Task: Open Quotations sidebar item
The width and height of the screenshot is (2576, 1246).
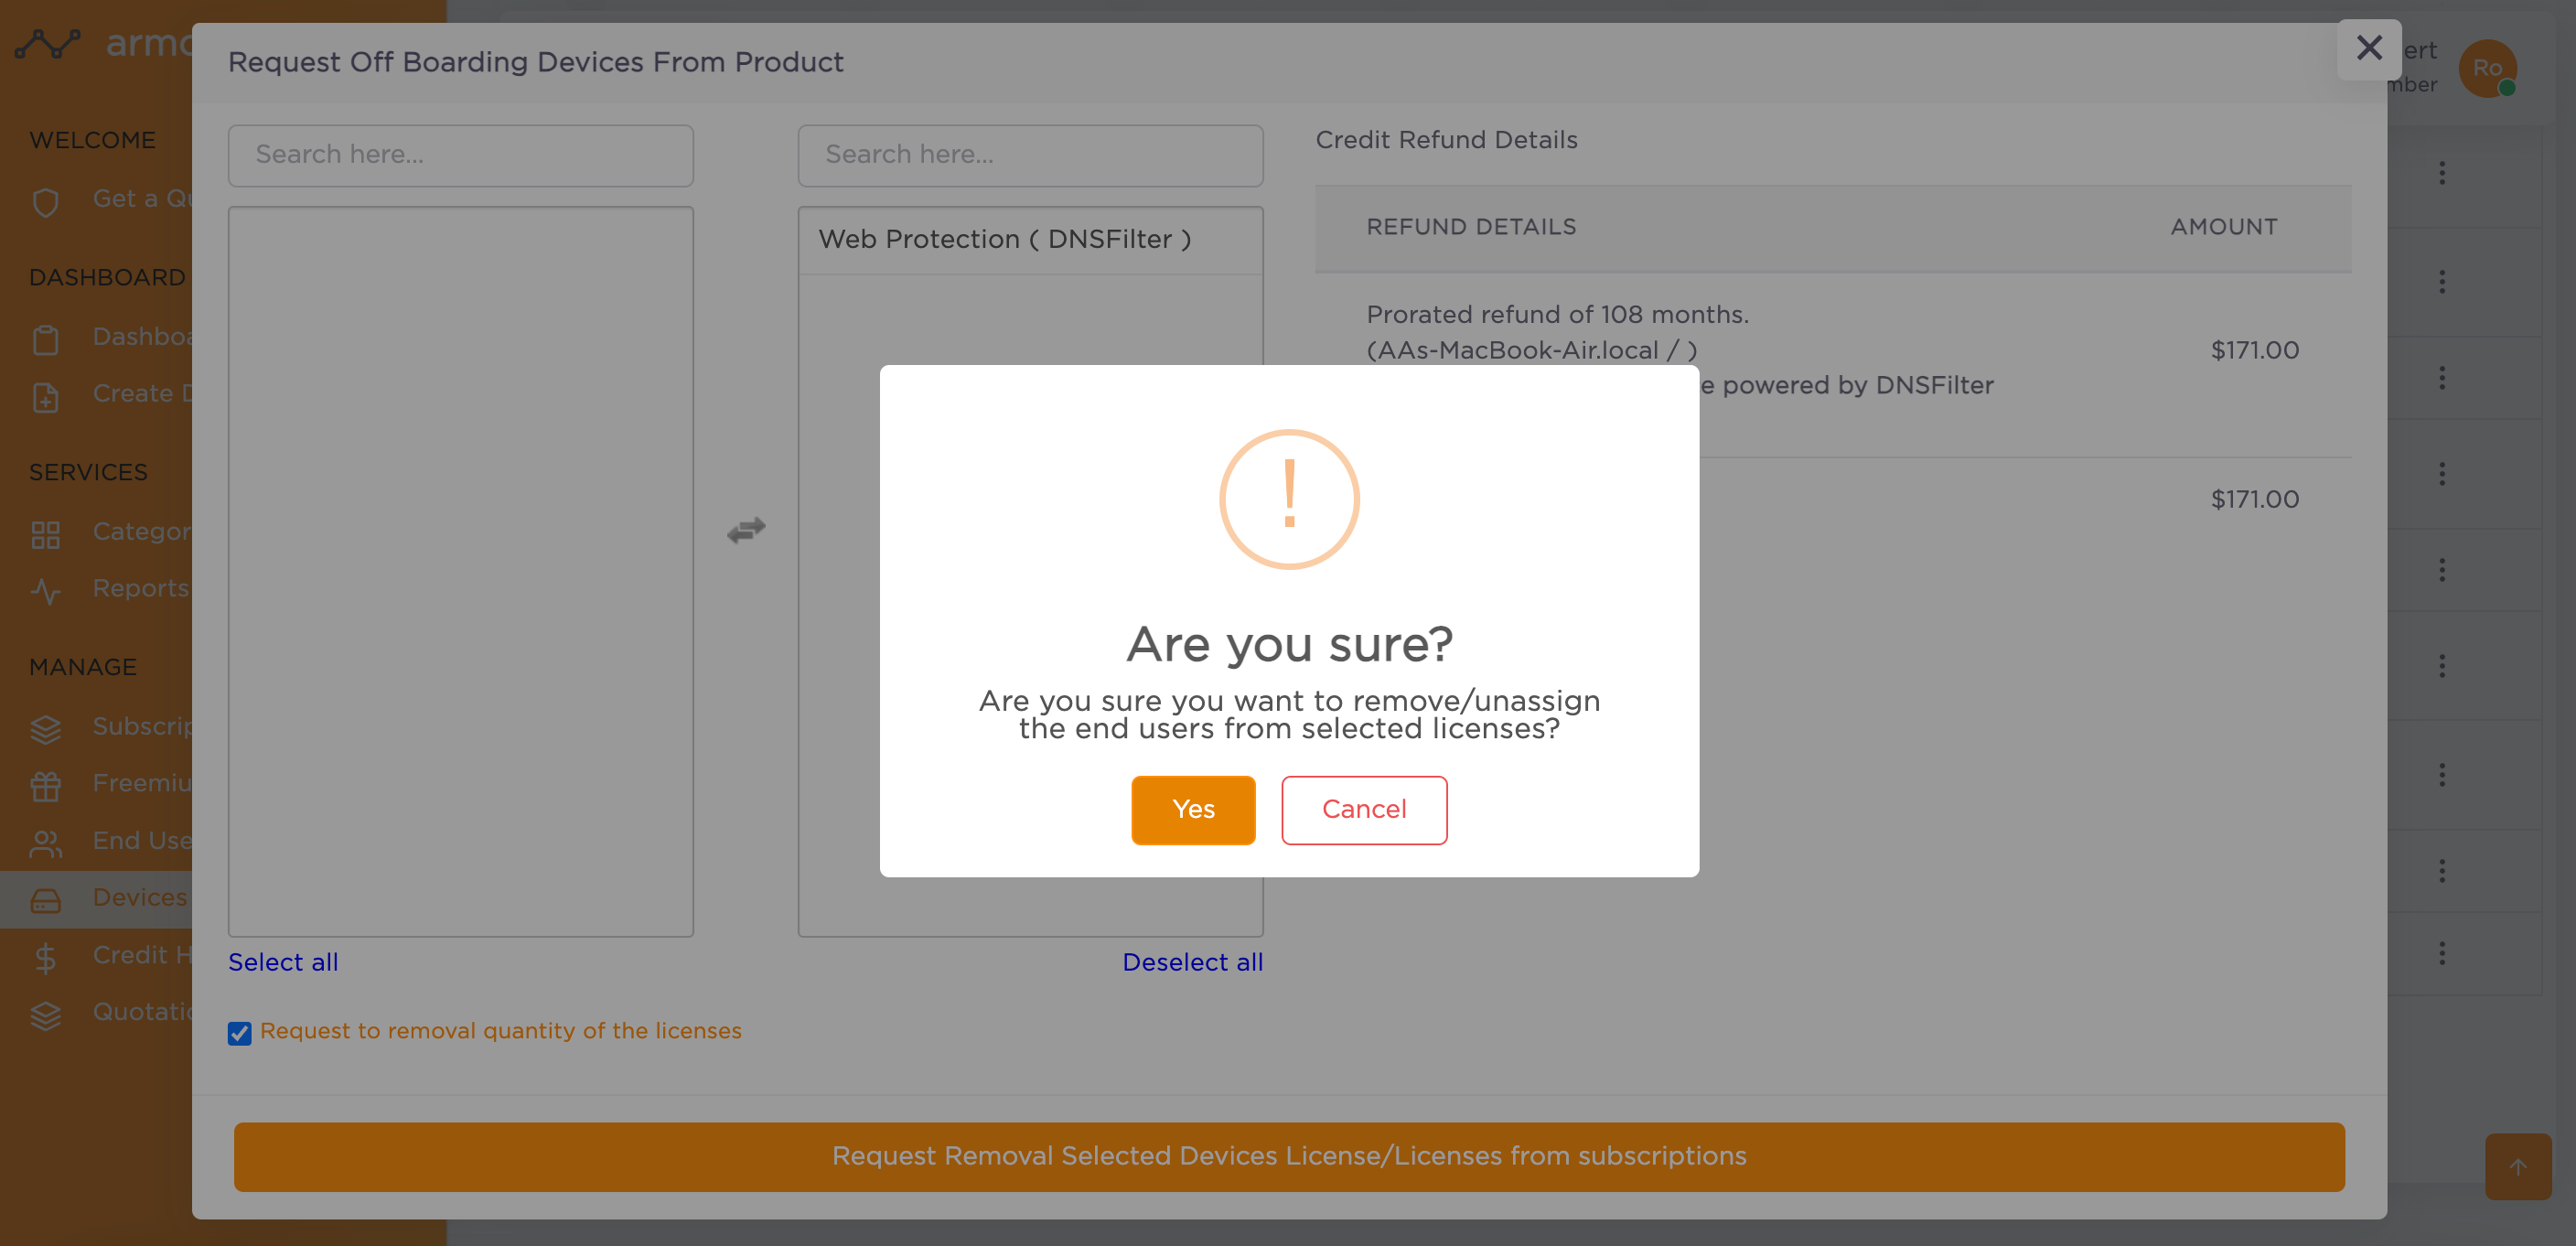Action: pyautogui.click(x=142, y=1012)
